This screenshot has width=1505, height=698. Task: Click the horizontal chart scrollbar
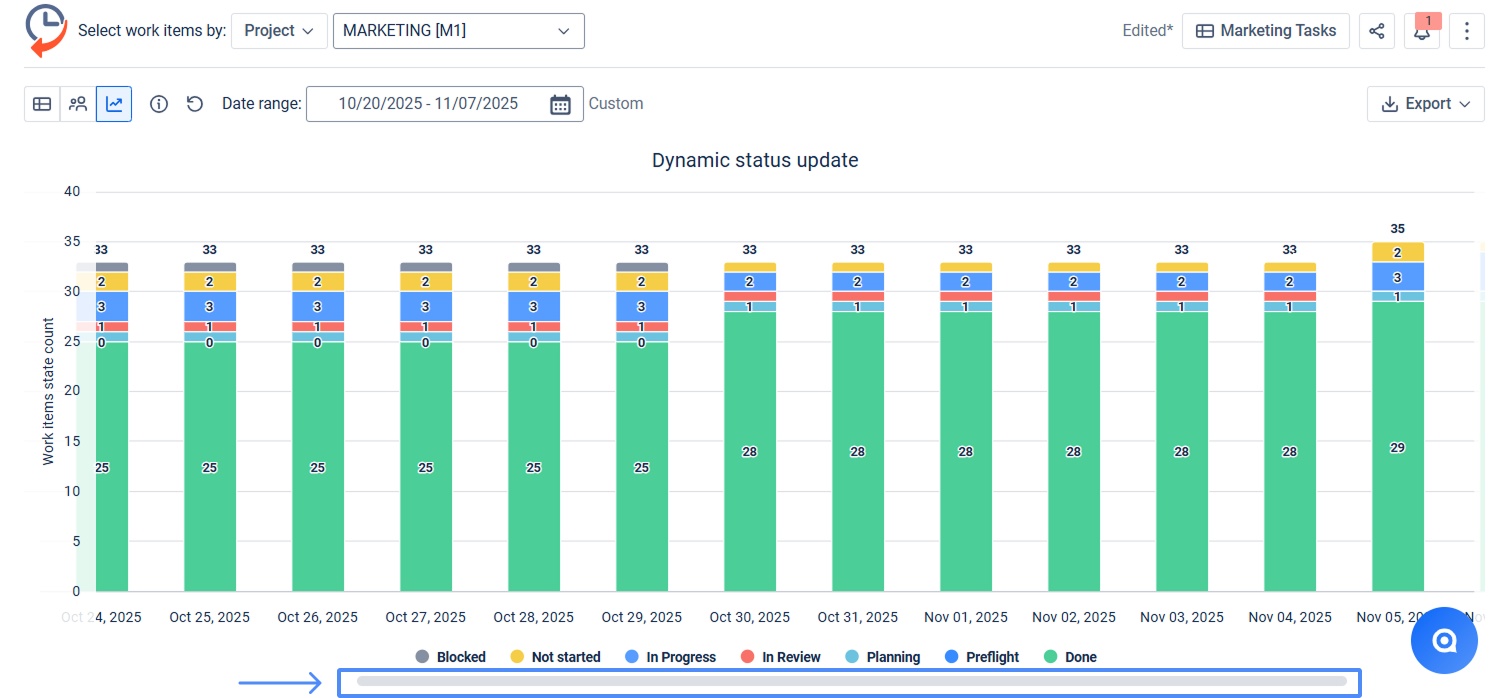(x=850, y=682)
